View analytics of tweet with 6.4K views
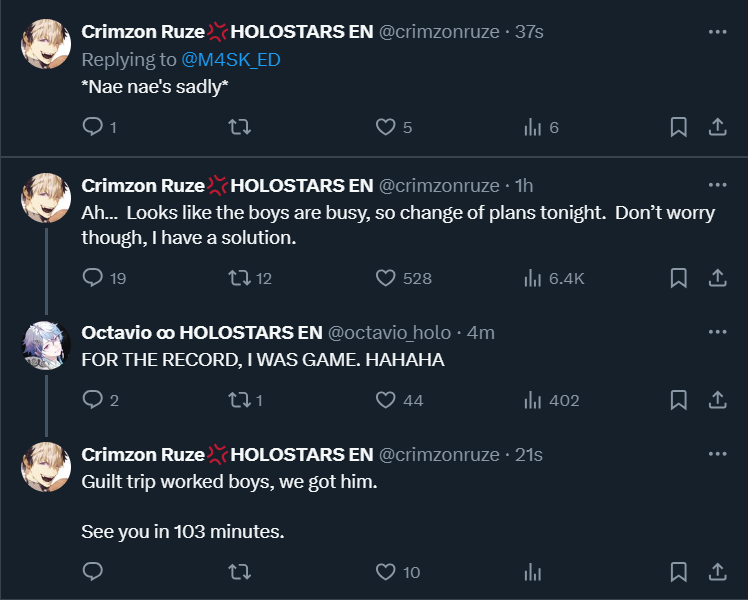This screenshot has height=600, width=748. (533, 277)
